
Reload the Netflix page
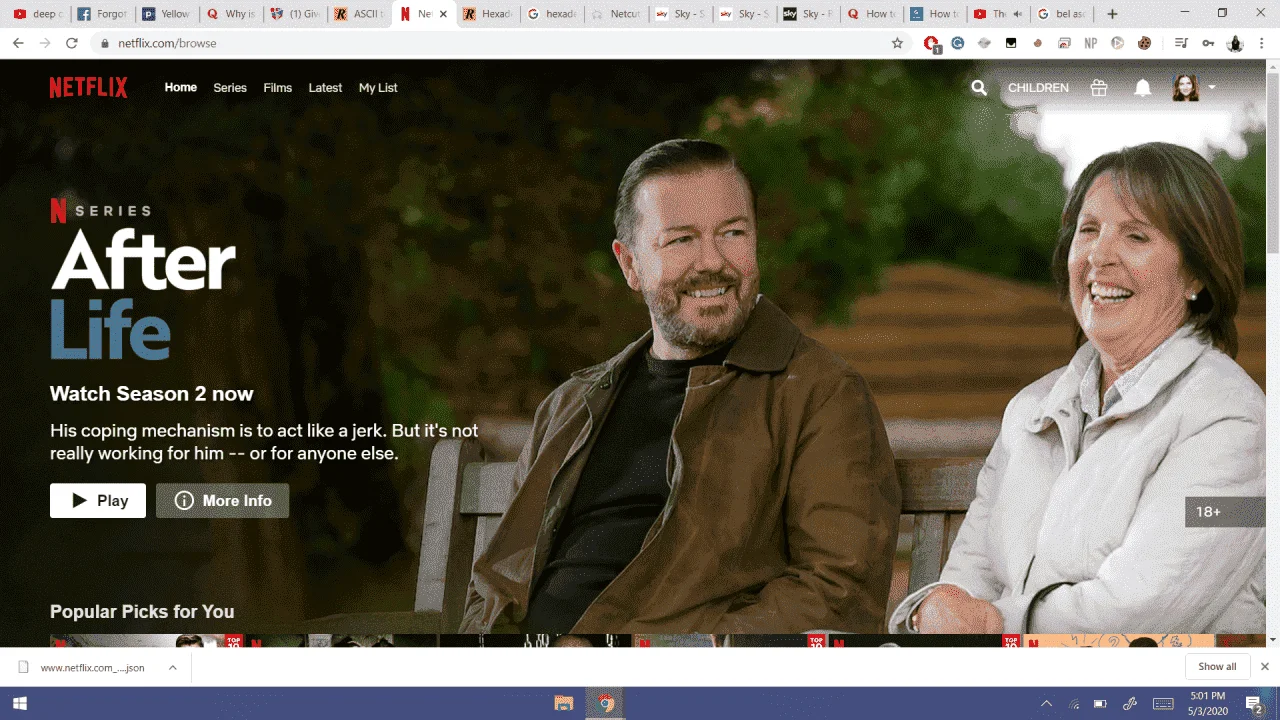[x=72, y=43]
